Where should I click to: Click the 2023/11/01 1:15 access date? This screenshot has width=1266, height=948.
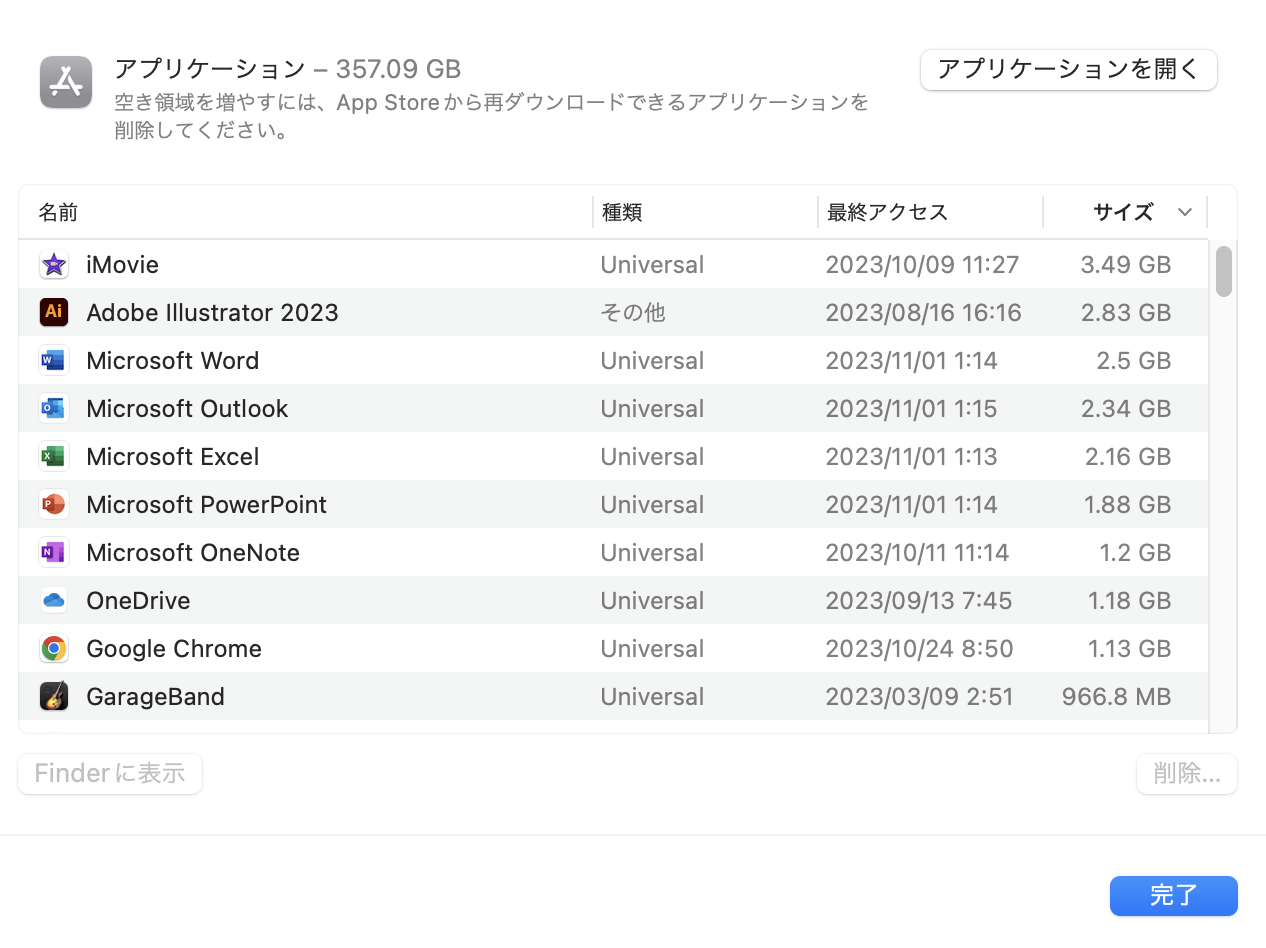coord(911,409)
